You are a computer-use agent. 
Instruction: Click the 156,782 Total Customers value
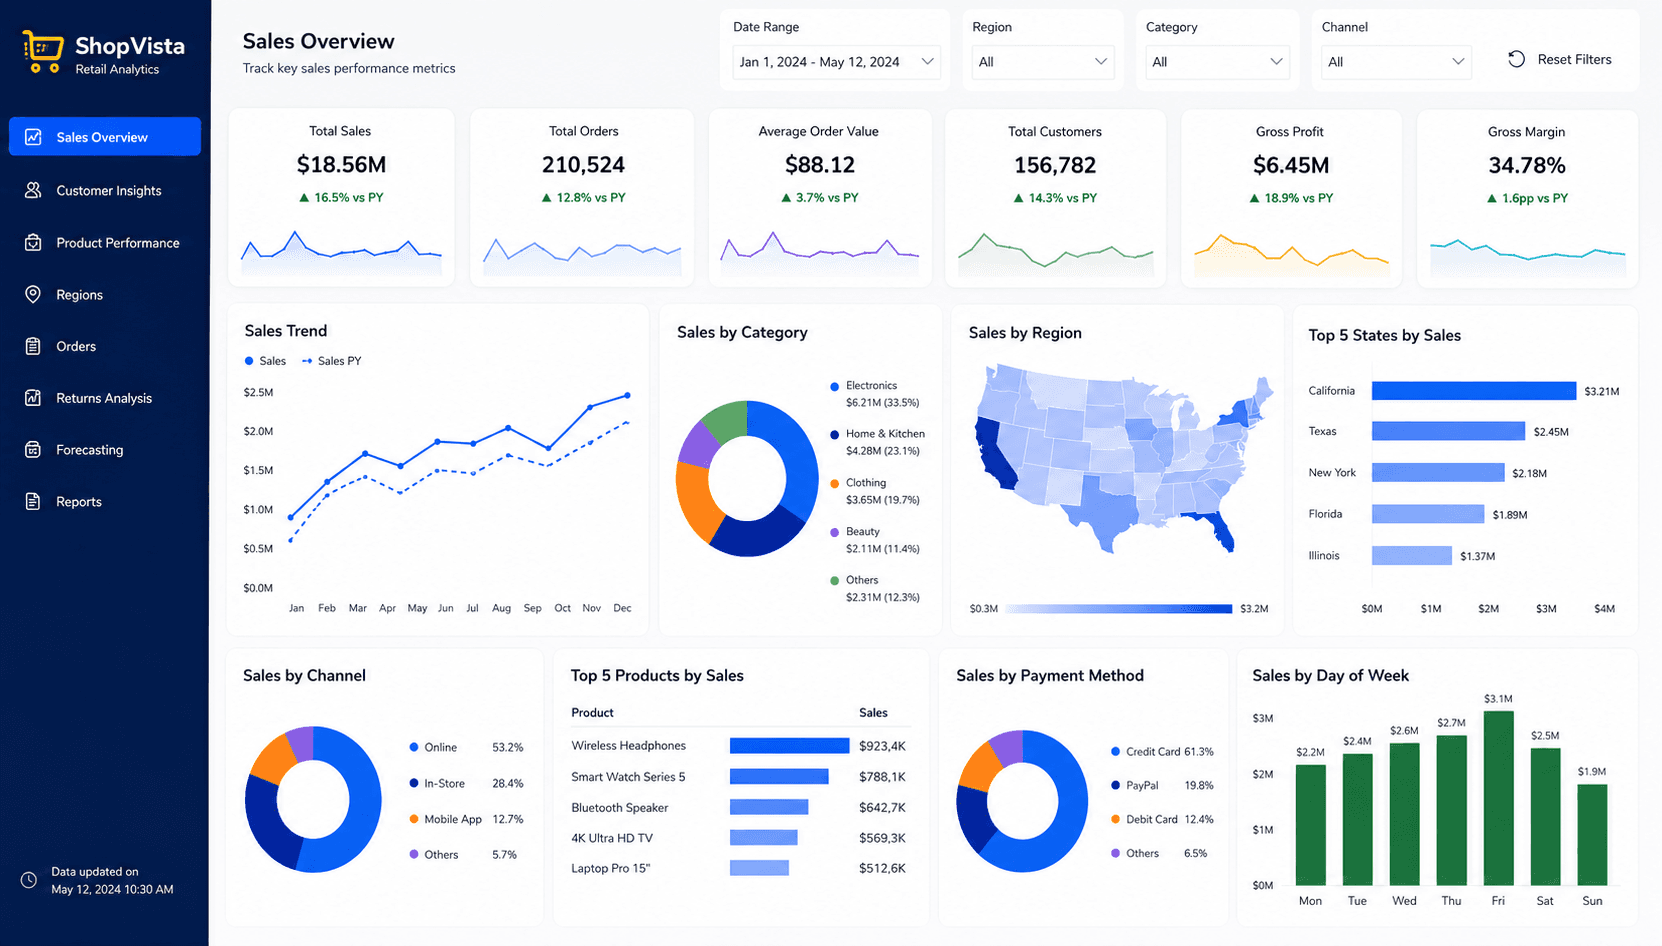point(1055,165)
